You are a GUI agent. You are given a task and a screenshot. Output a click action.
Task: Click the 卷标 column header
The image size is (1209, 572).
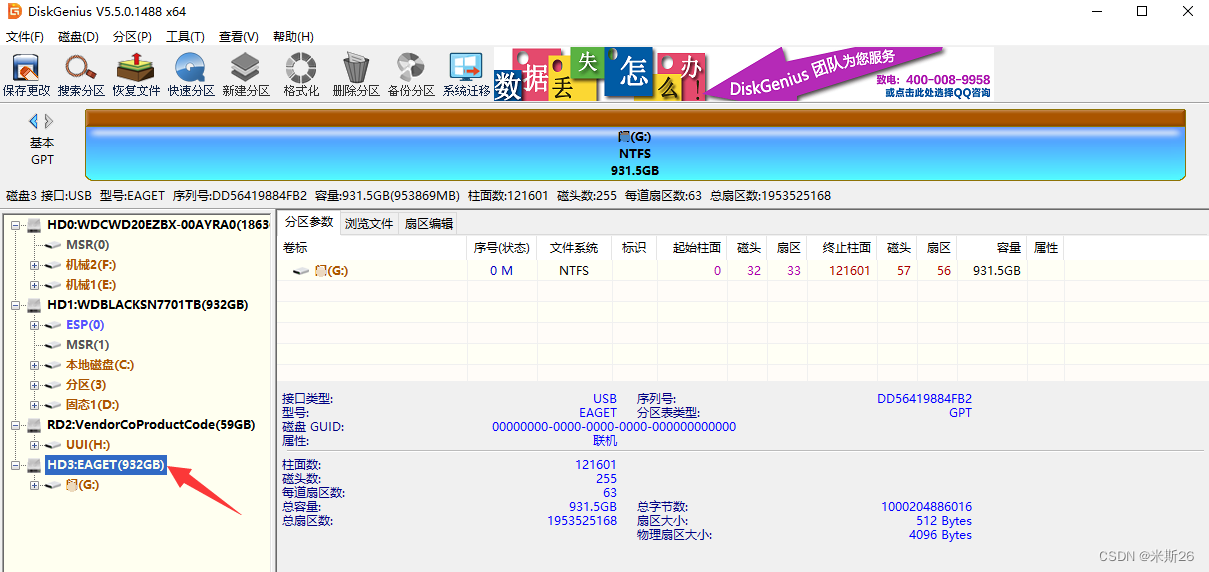pyautogui.click(x=371, y=247)
